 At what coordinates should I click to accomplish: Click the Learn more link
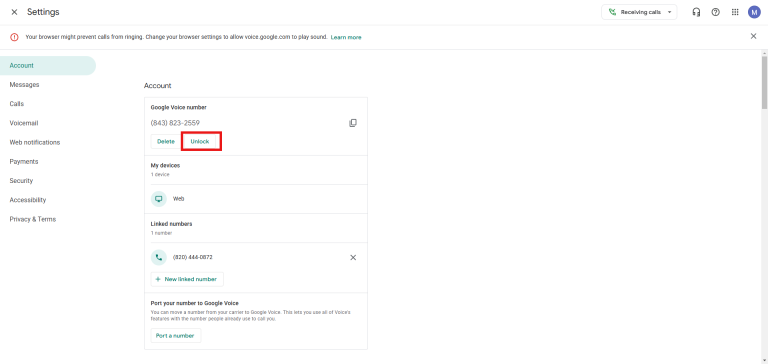click(x=346, y=37)
